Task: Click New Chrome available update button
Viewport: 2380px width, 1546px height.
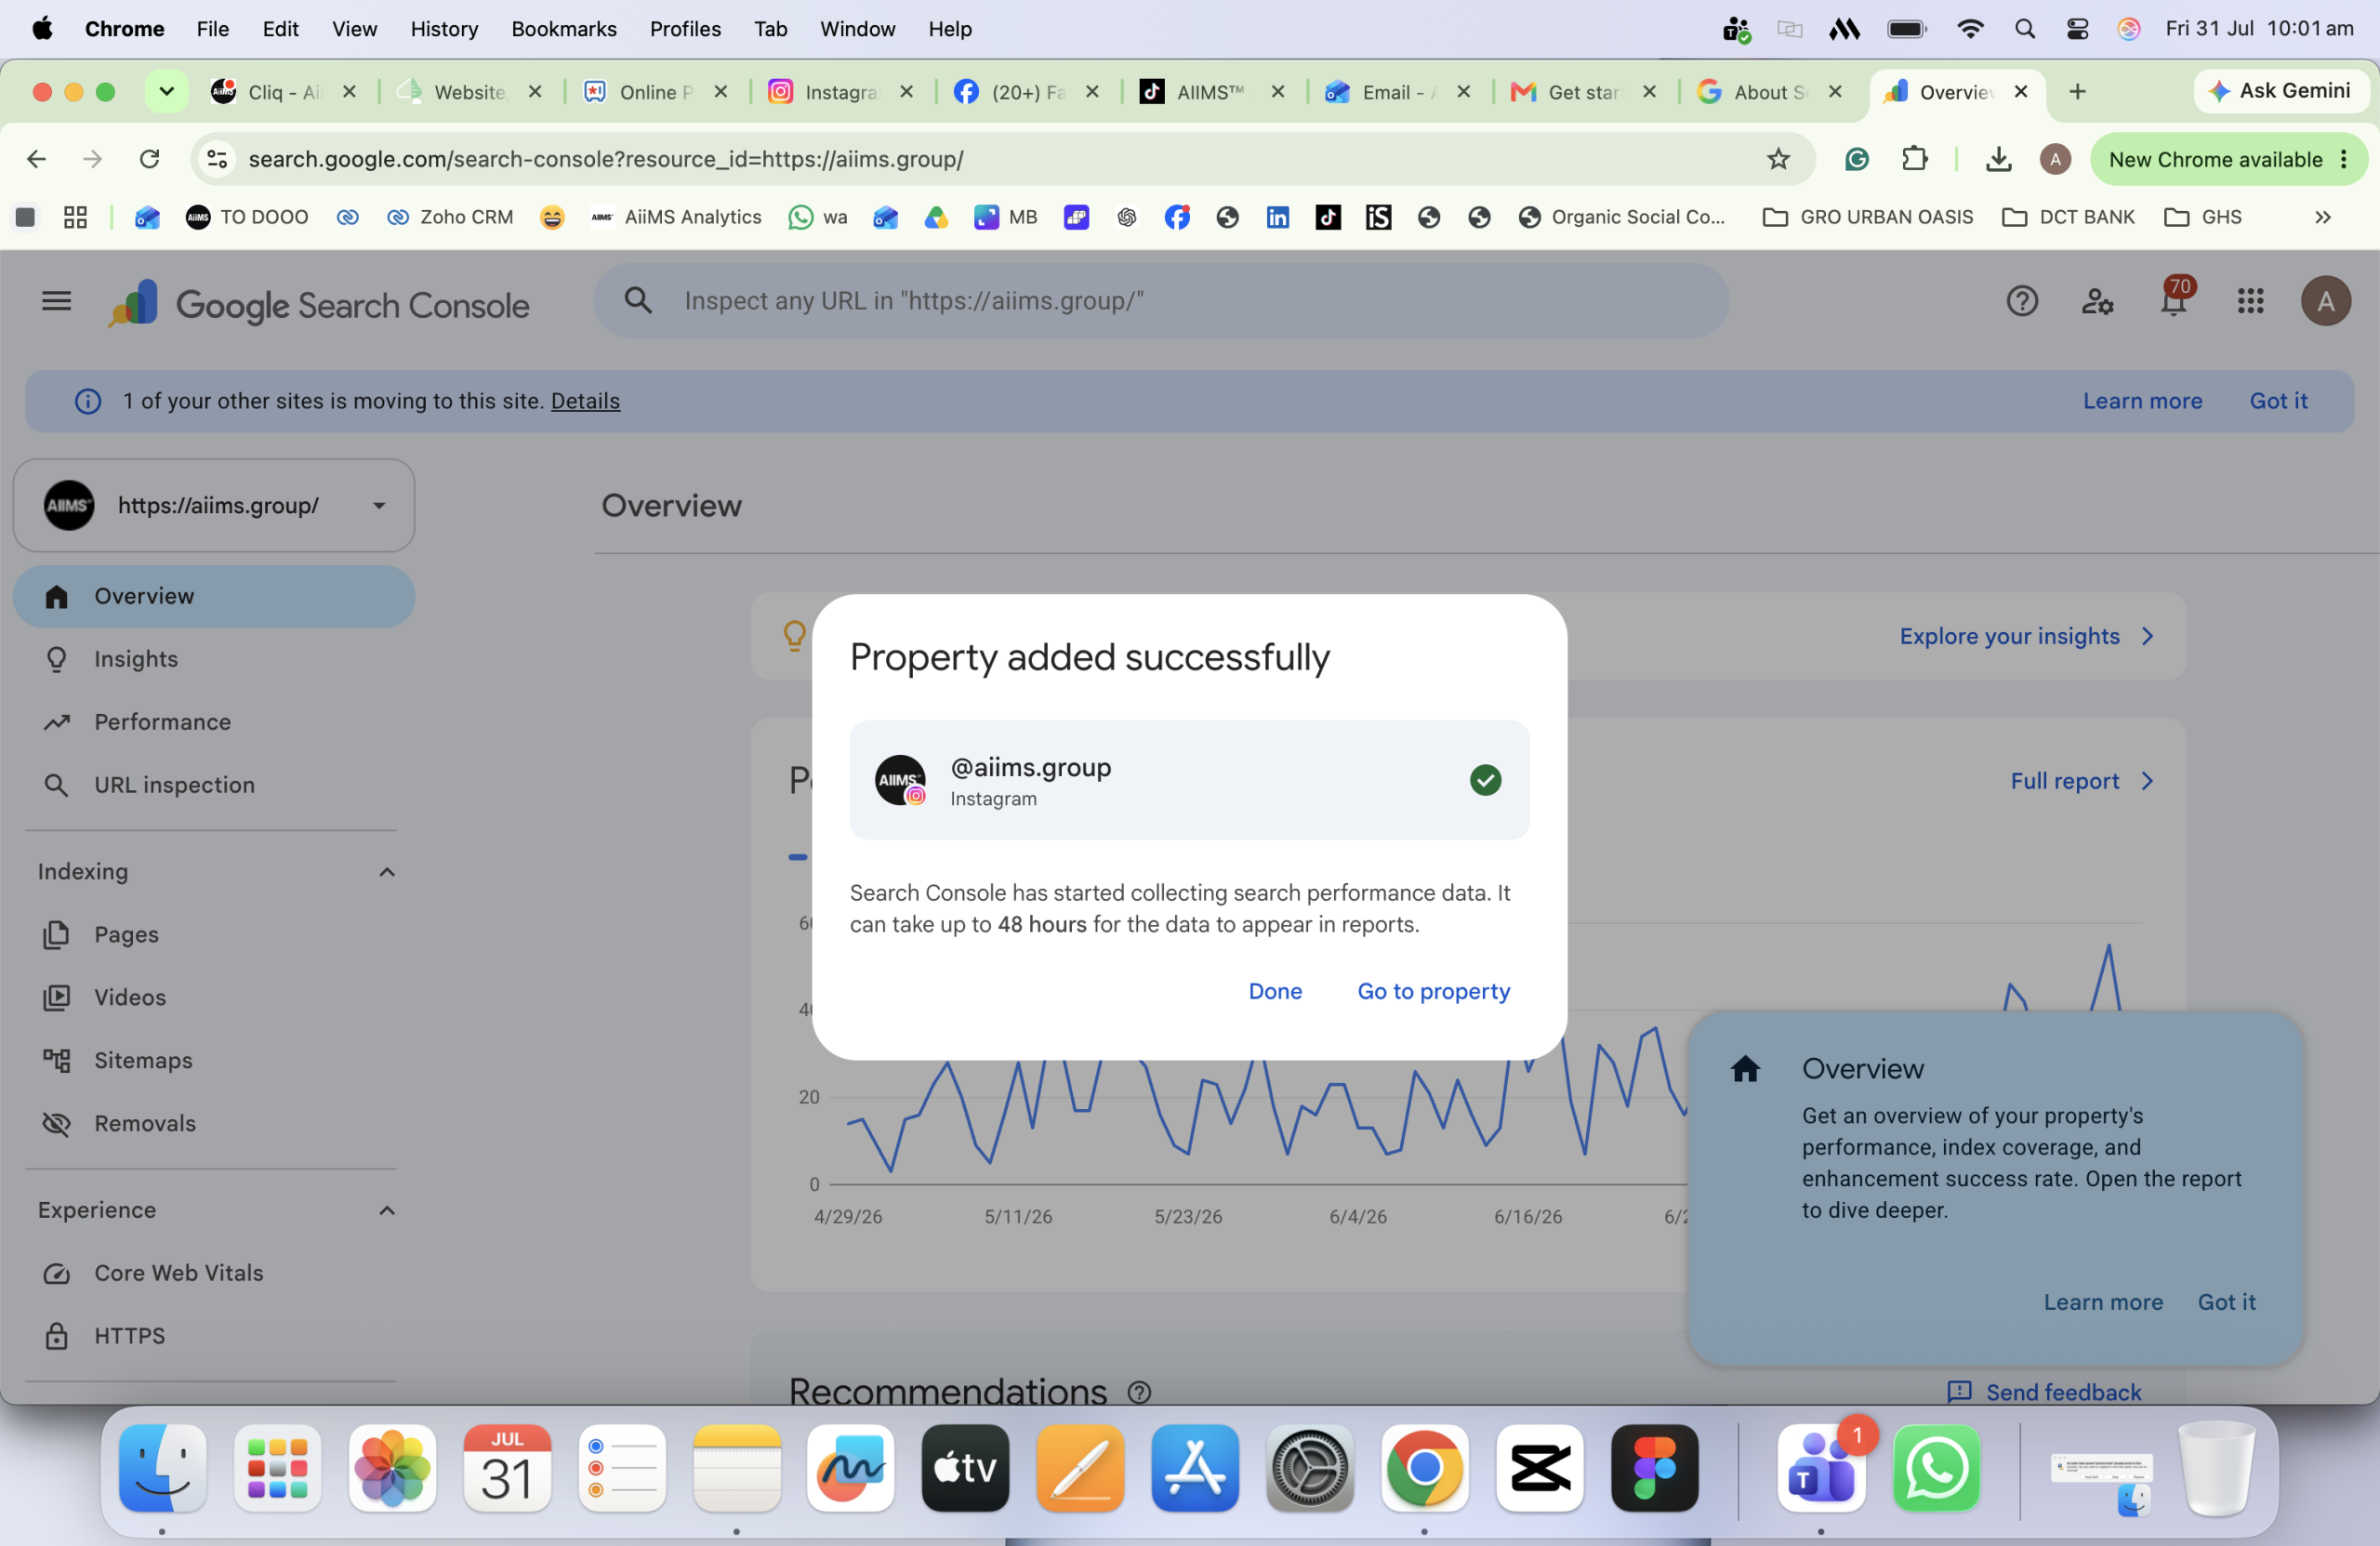Action: click(2228, 159)
